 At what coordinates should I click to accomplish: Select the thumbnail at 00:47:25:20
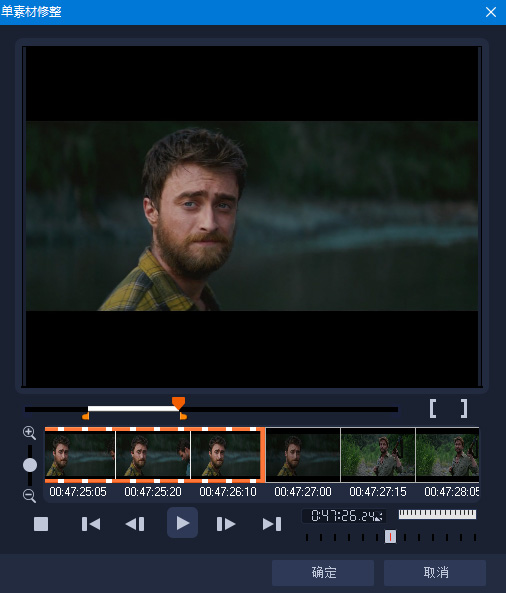pos(153,455)
